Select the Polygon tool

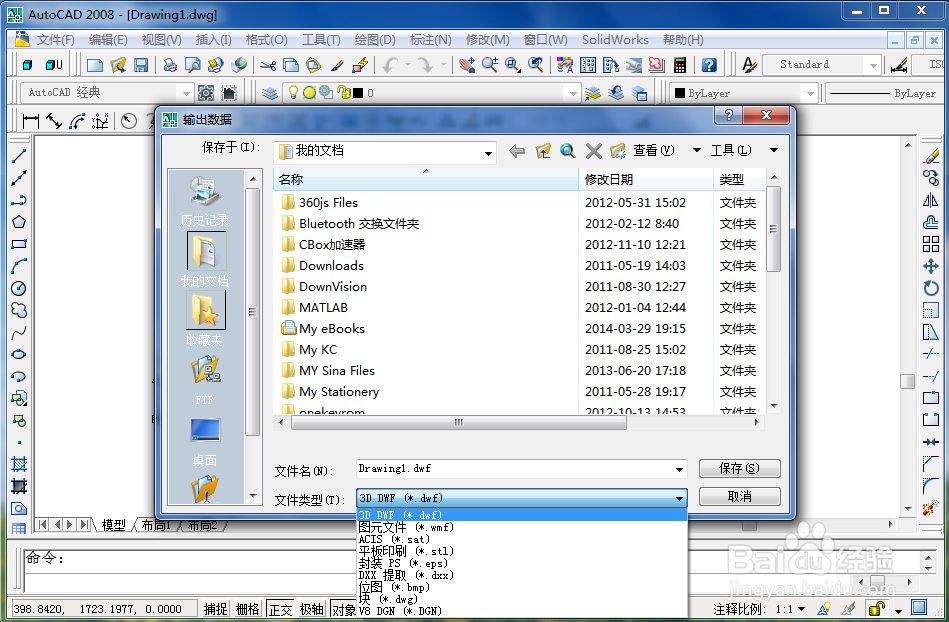point(19,222)
